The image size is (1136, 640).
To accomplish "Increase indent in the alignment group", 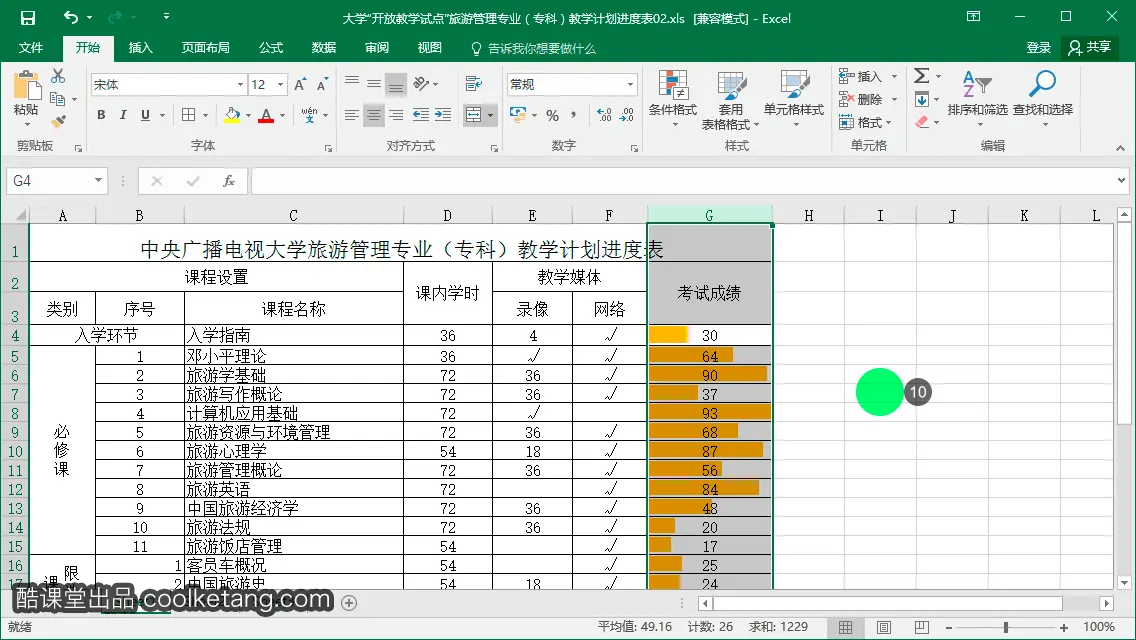I will (x=443, y=115).
